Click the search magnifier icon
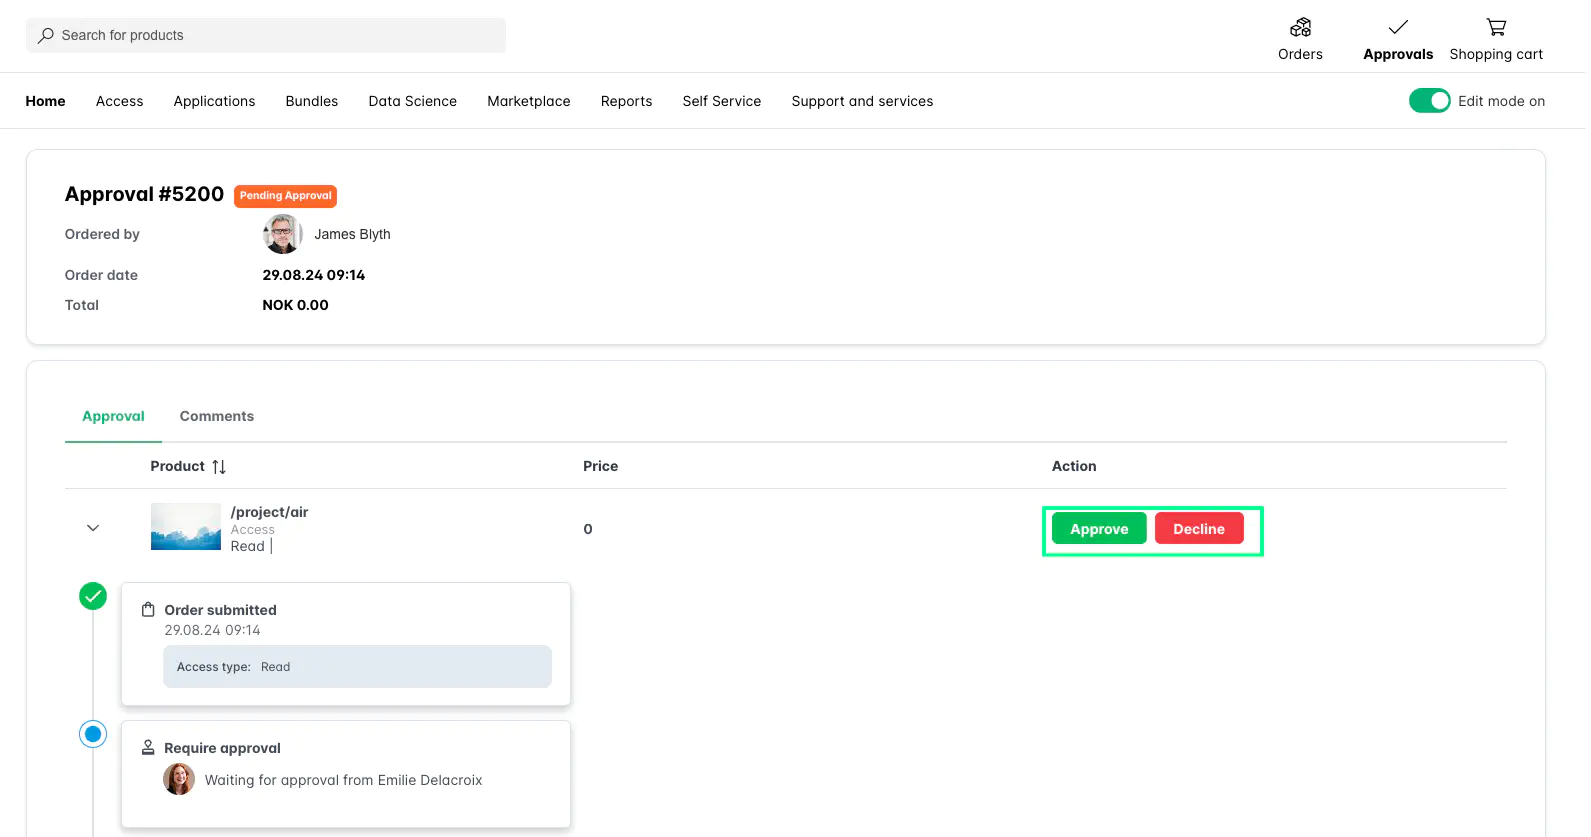The image size is (1591, 837). [x=46, y=35]
